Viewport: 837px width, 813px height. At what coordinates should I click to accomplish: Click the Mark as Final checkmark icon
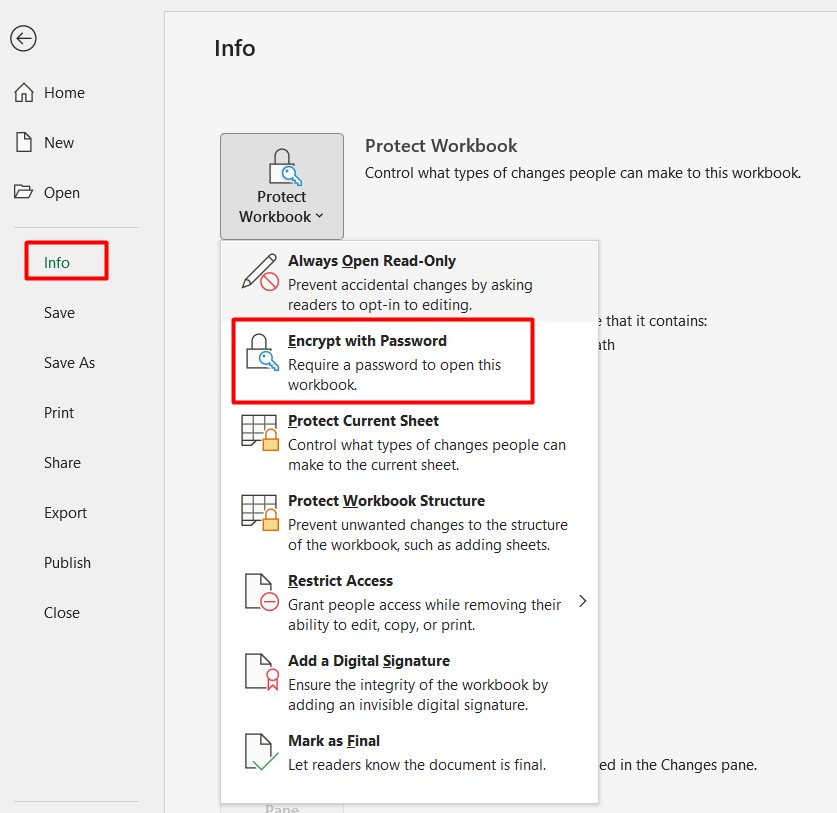click(260, 752)
